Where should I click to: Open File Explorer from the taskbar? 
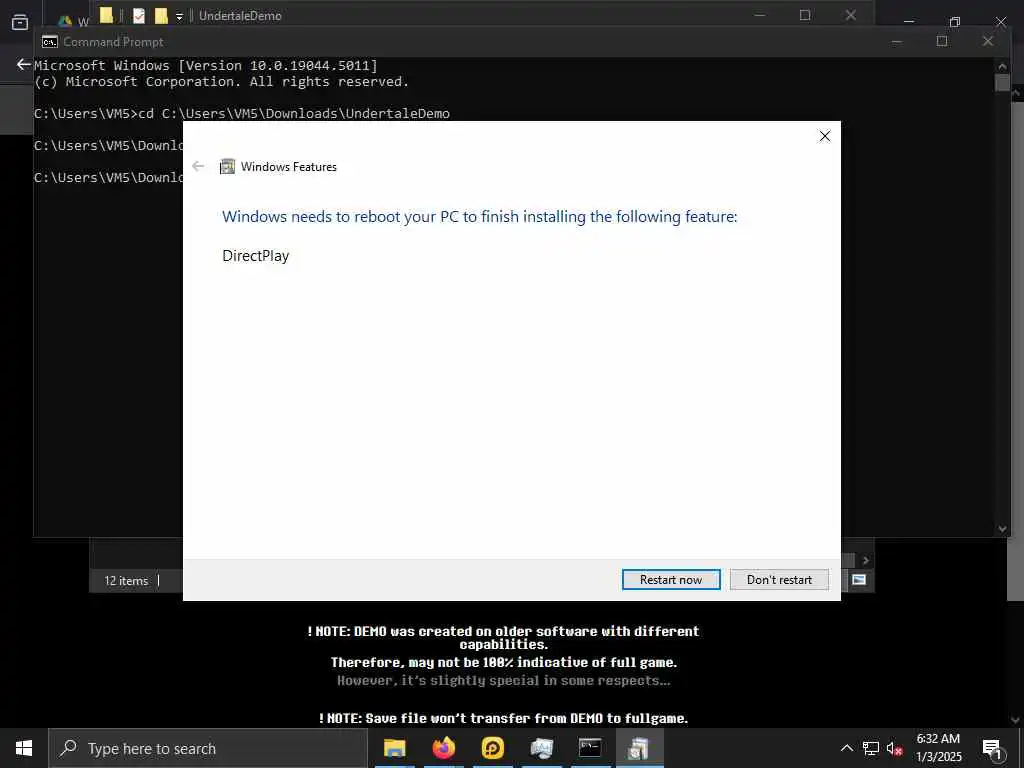(394, 748)
